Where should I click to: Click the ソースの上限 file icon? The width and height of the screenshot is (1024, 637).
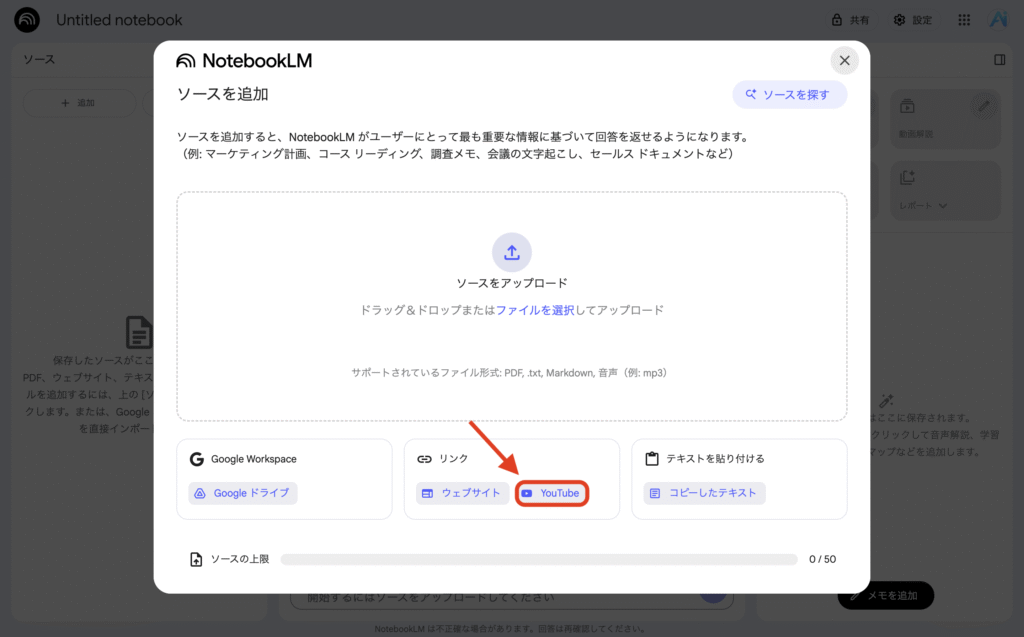196,559
